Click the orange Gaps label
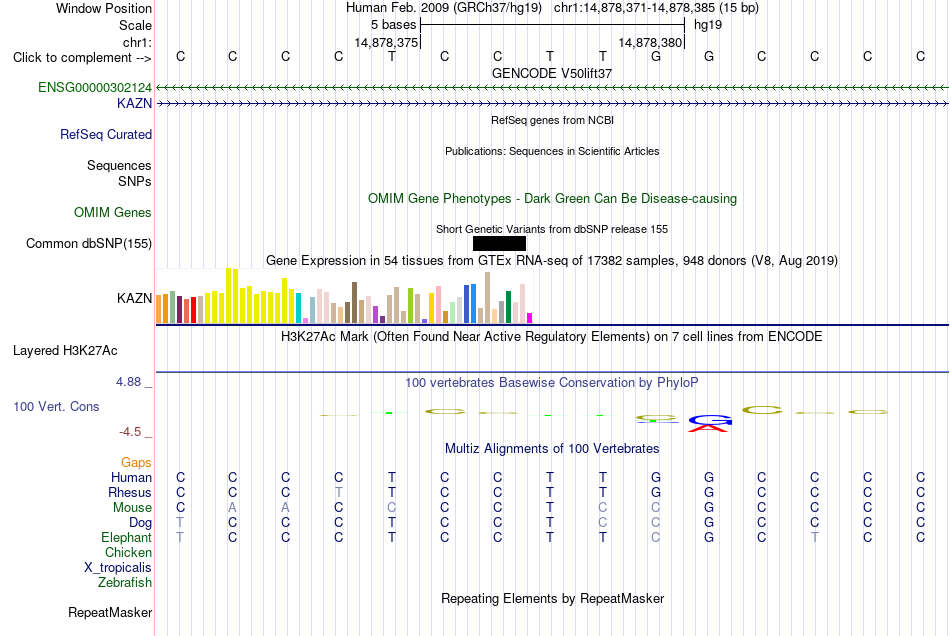 point(136,462)
